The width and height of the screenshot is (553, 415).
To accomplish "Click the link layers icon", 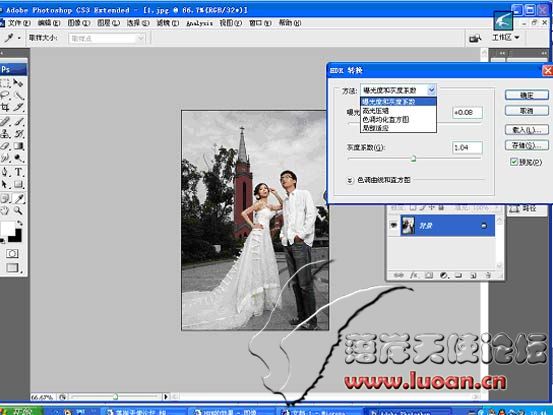I will pyautogui.click(x=398, y=275).
